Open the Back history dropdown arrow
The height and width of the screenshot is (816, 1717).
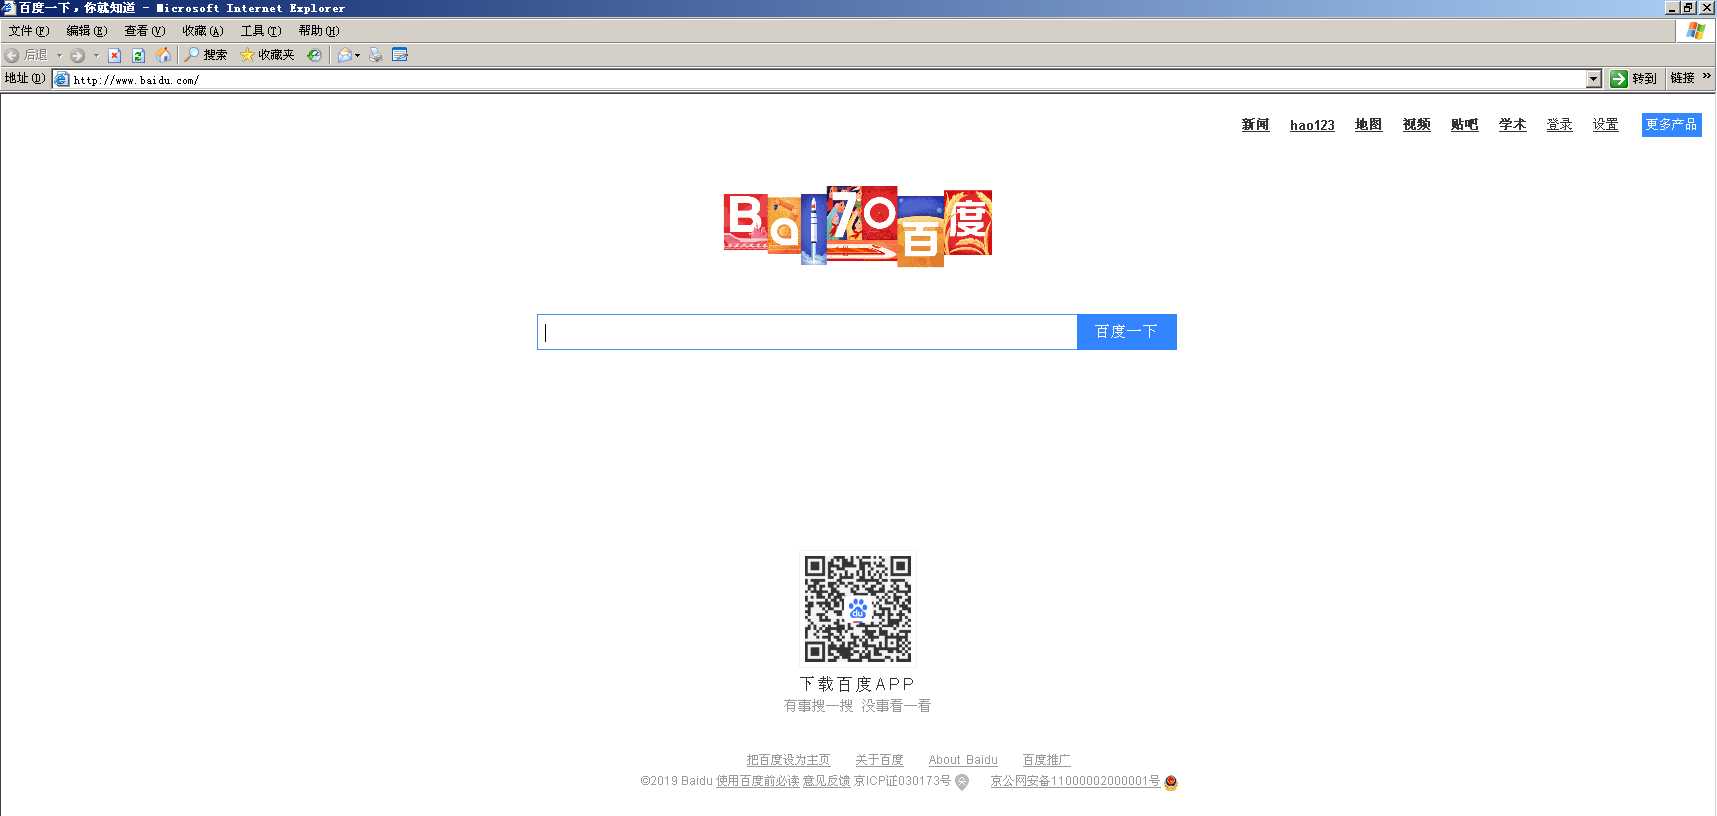(x=59, y=55)
